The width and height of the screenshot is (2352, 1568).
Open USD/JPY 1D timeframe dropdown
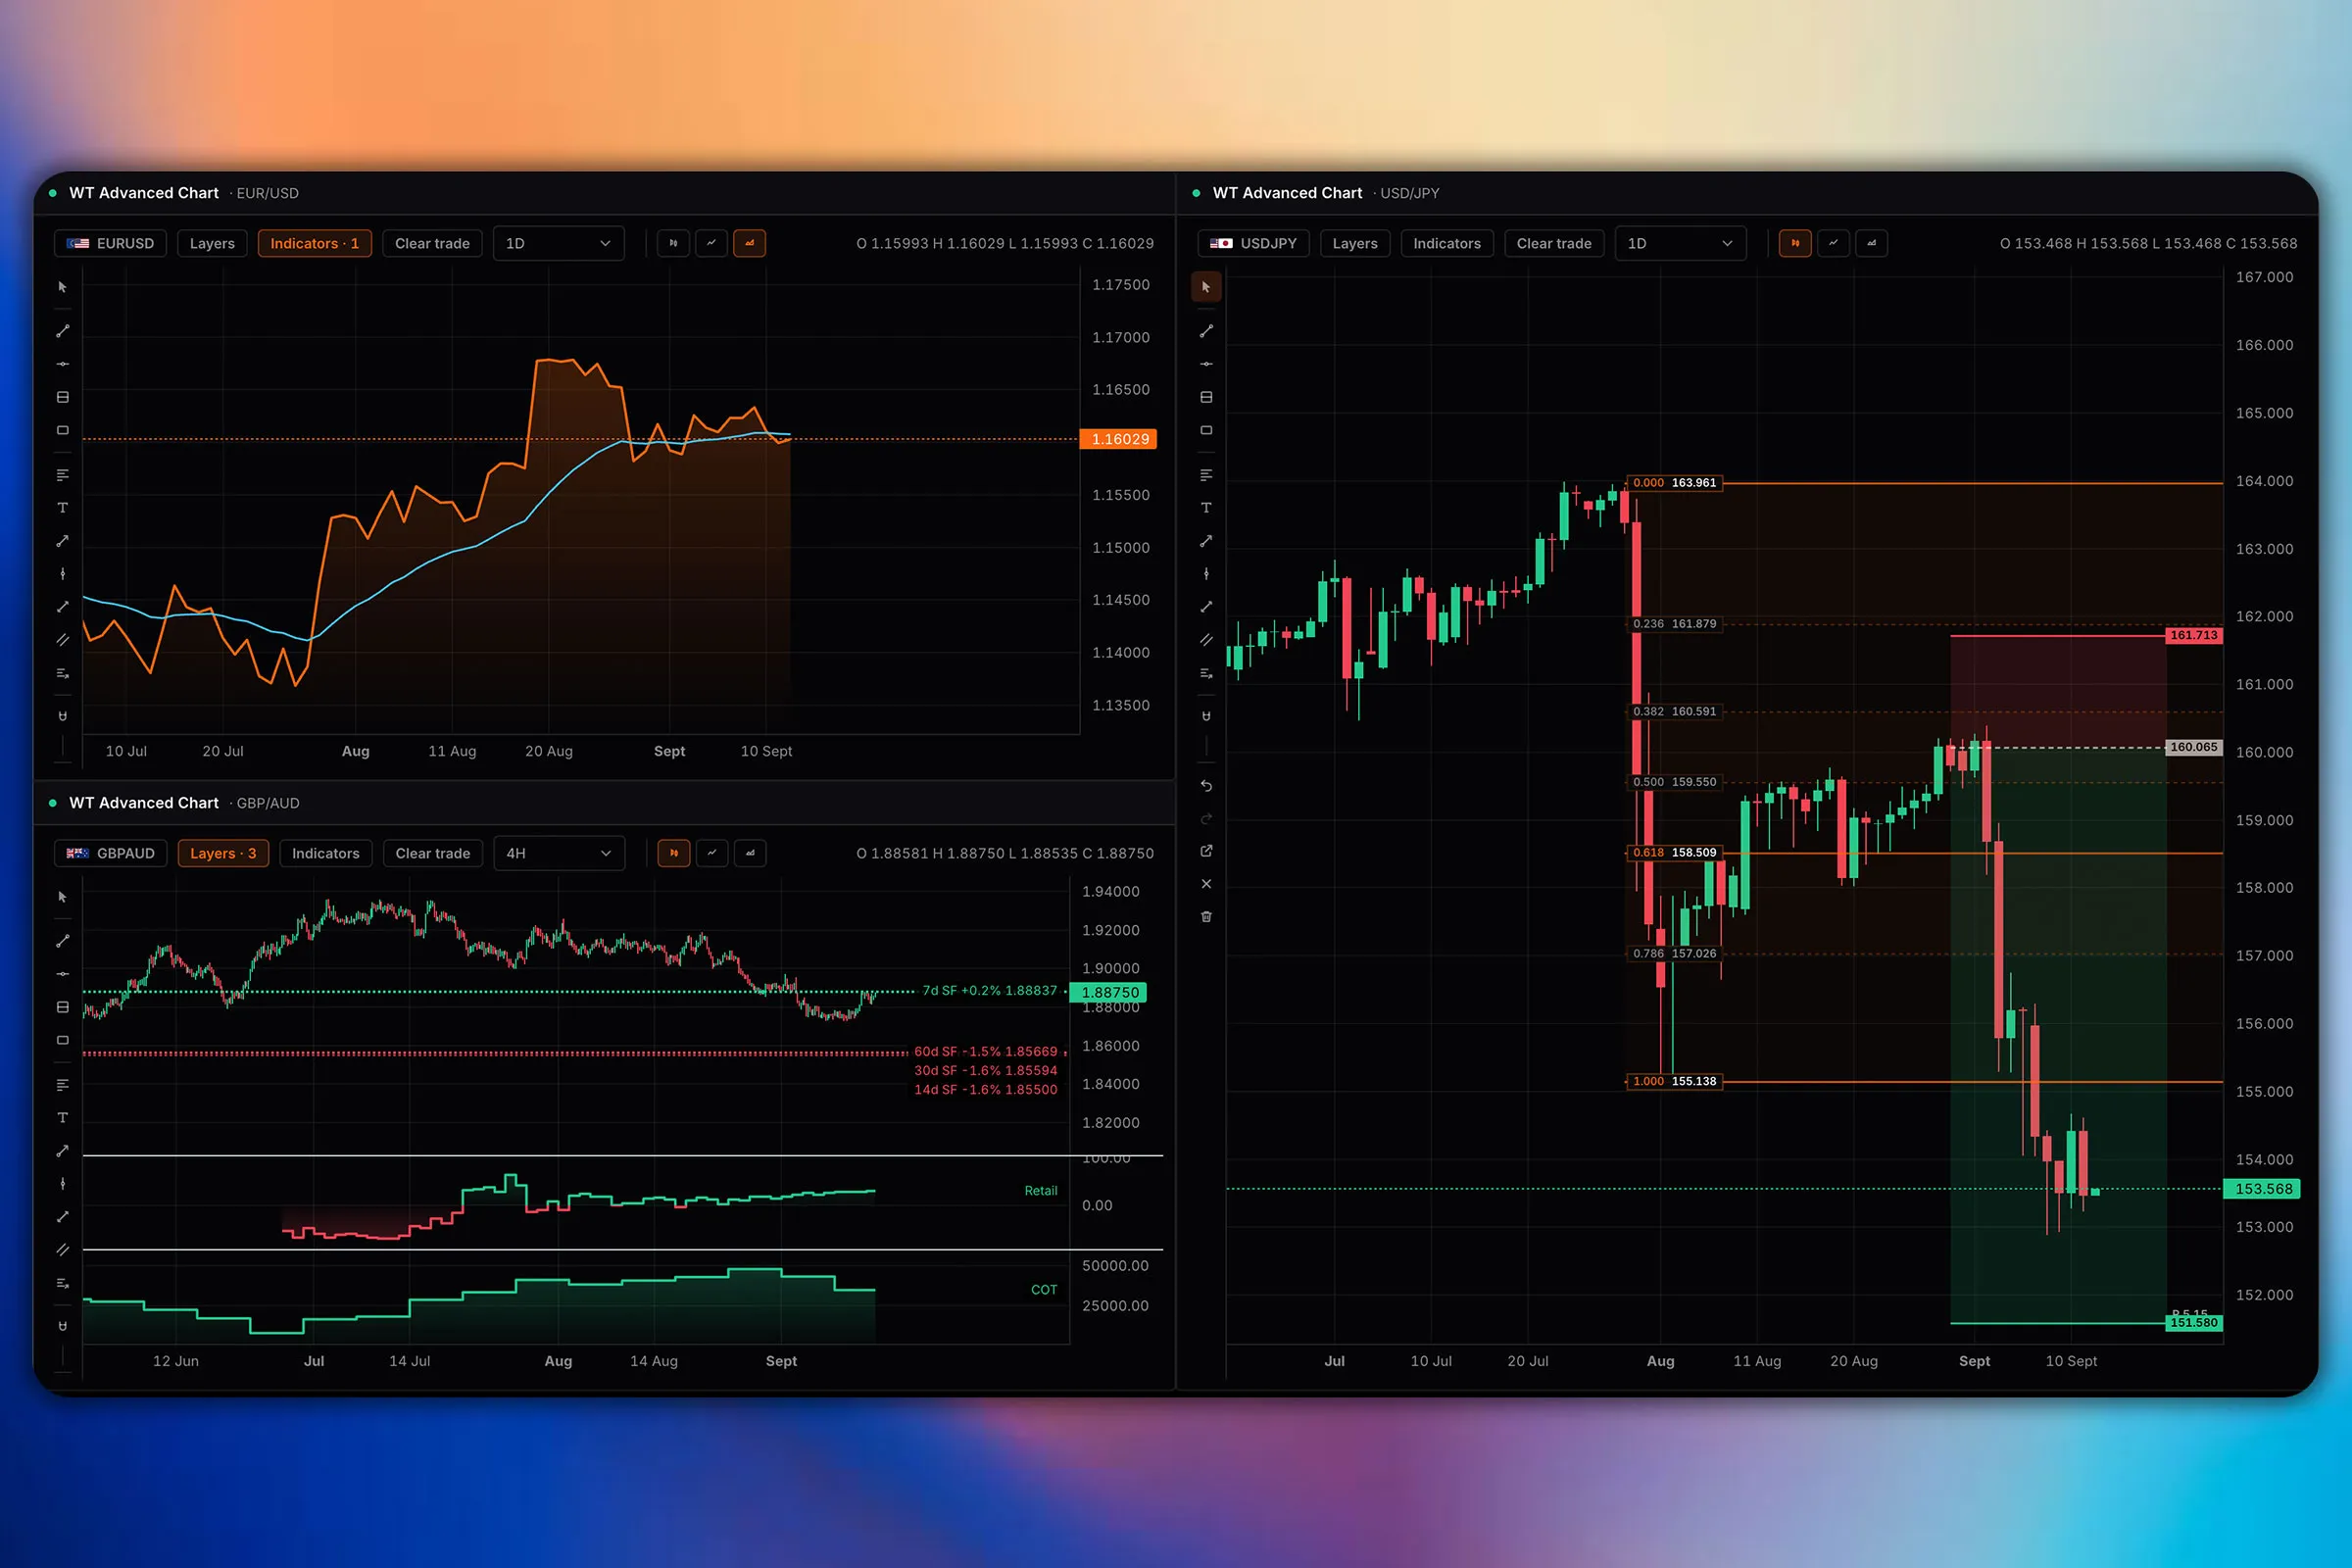click(1680, 243)
